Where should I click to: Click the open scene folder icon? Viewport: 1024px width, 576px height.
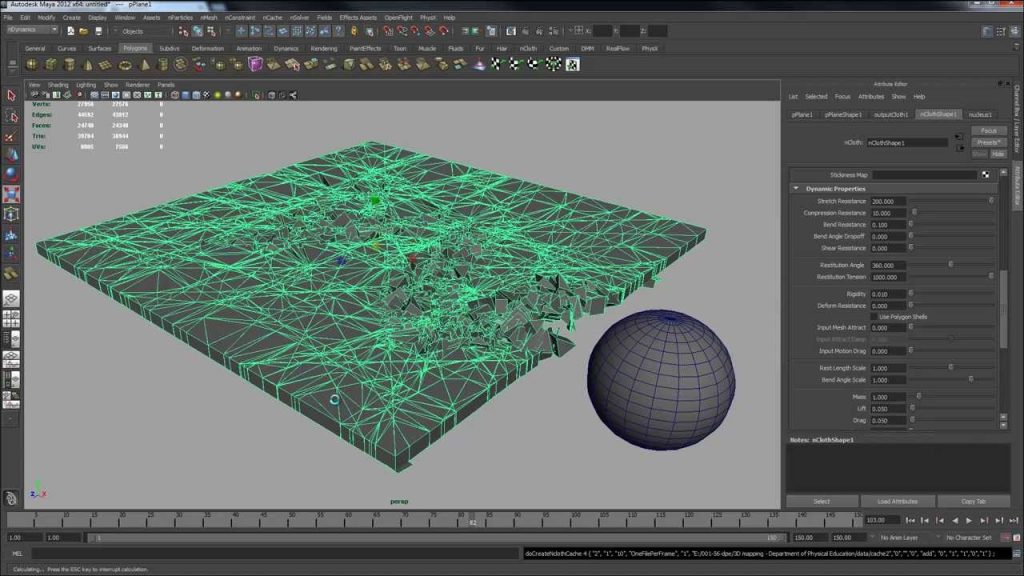[84, 31]
